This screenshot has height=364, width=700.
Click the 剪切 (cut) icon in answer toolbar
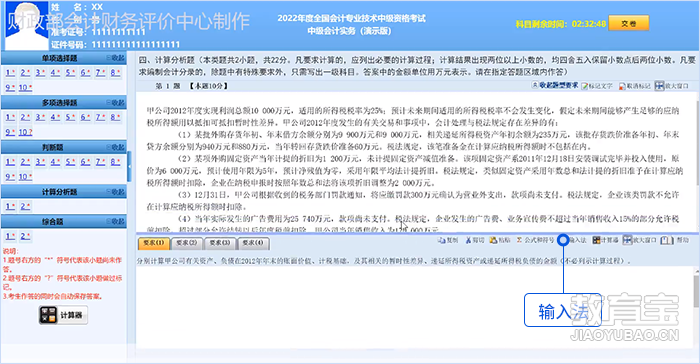(x=475, y=240)
